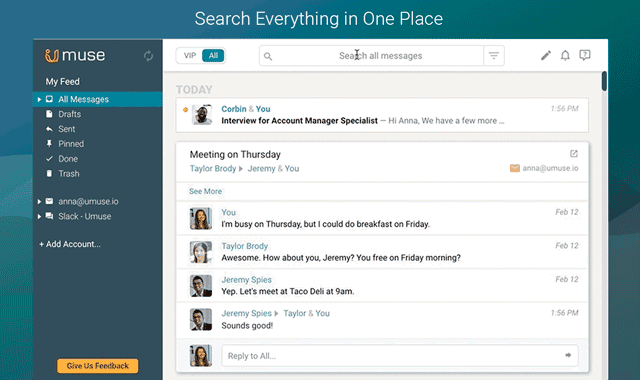This screenshot has width=640, height=380.
Task: Click Corbin's avatar thumbnail
Action: tap(201, 114)
